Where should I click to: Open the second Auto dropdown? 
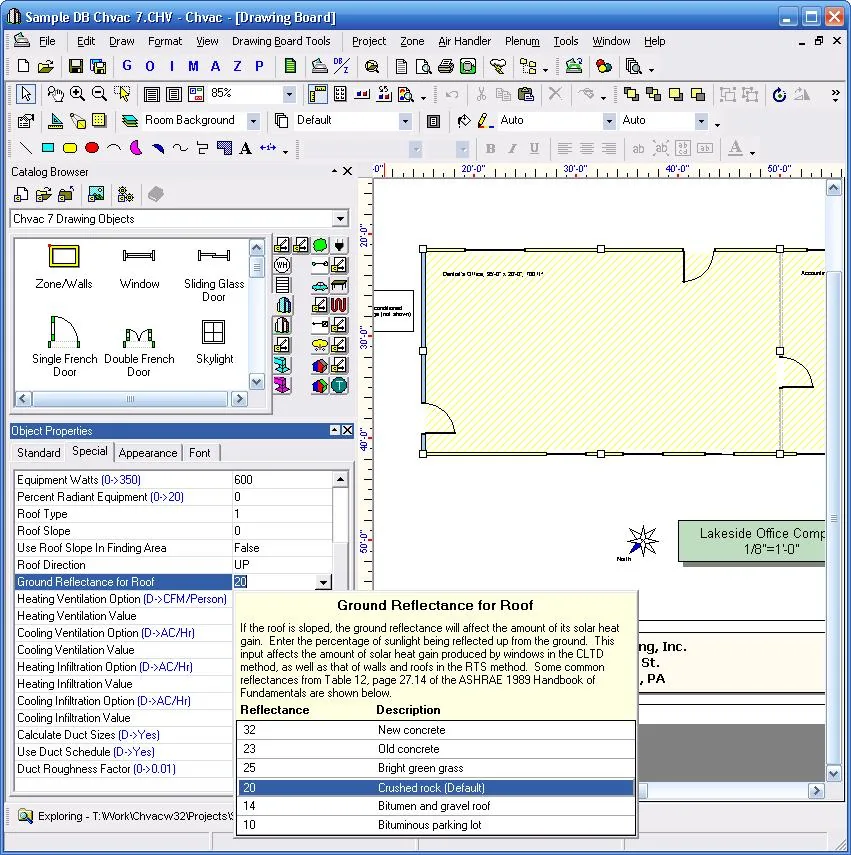click(x=702, y=121)
